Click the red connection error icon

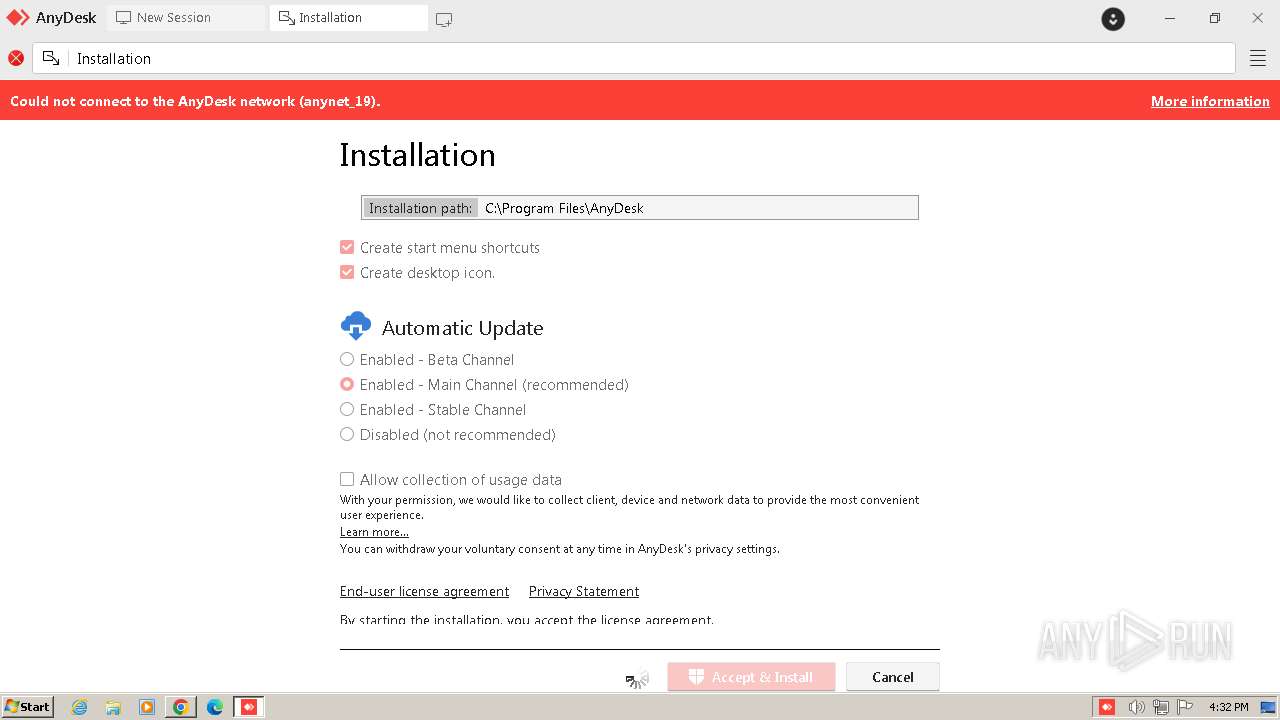(x=16, y=58)
